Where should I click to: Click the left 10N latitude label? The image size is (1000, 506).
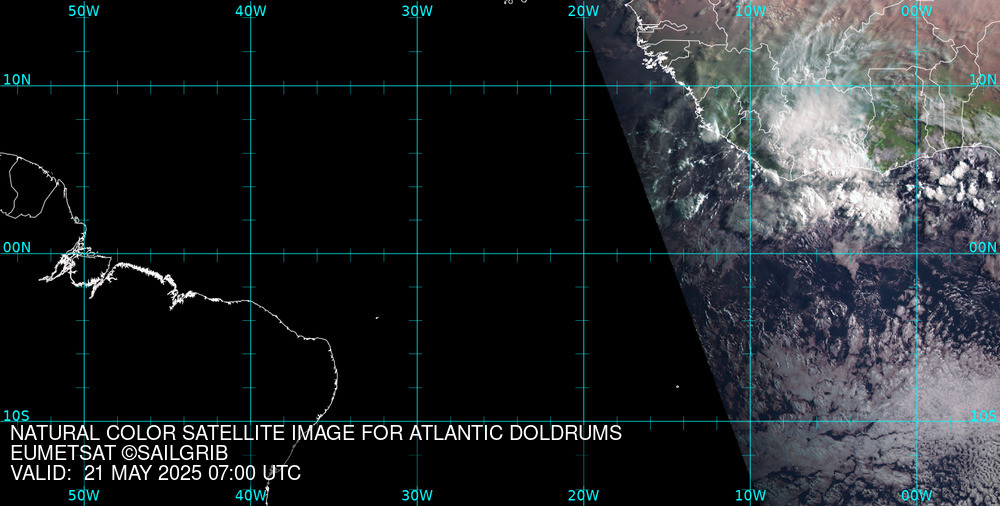pos(17,80)
